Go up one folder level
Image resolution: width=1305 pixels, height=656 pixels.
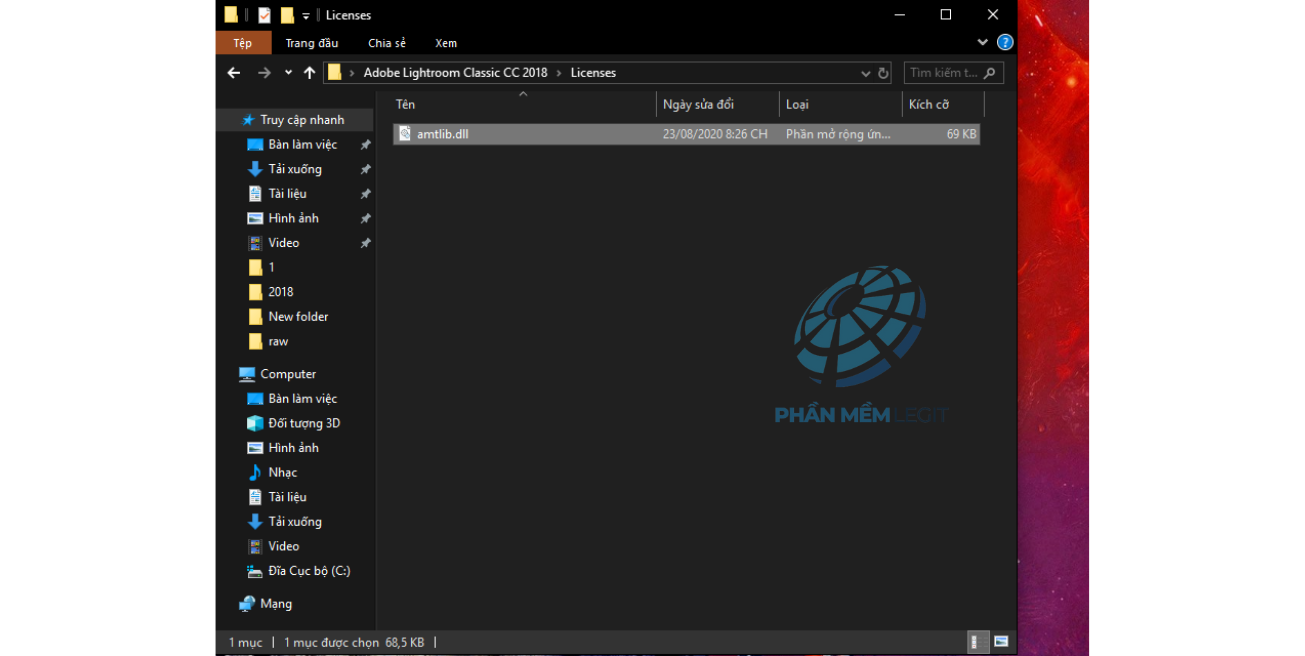point(310,73)
